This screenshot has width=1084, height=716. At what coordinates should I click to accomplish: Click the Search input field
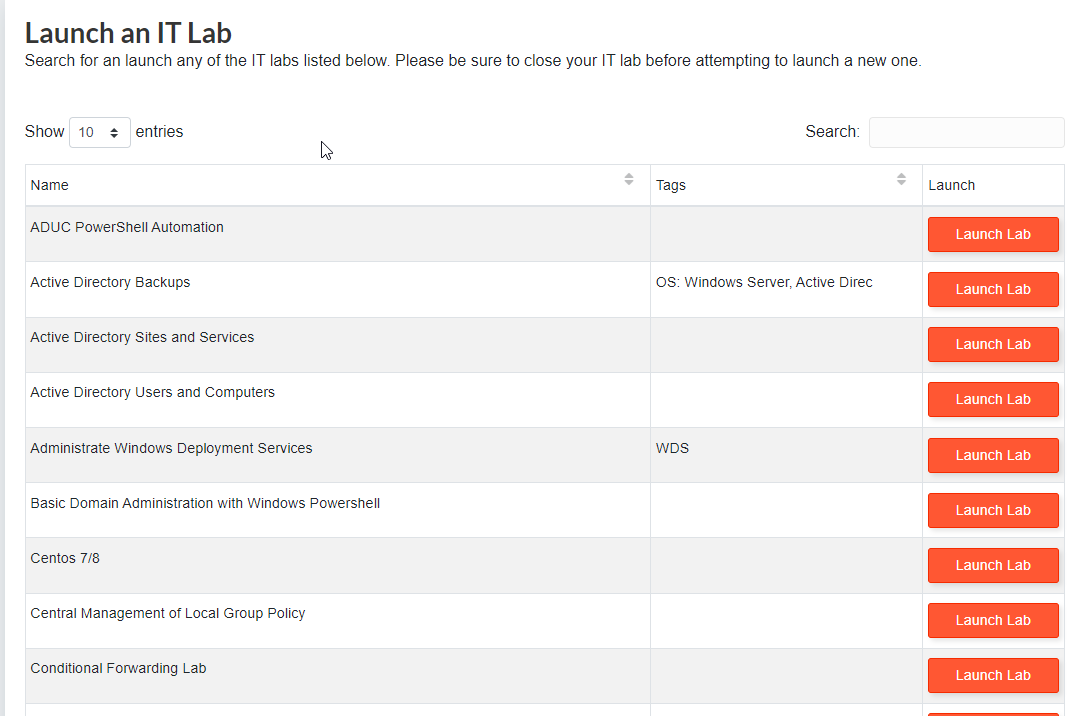point(966,132)
